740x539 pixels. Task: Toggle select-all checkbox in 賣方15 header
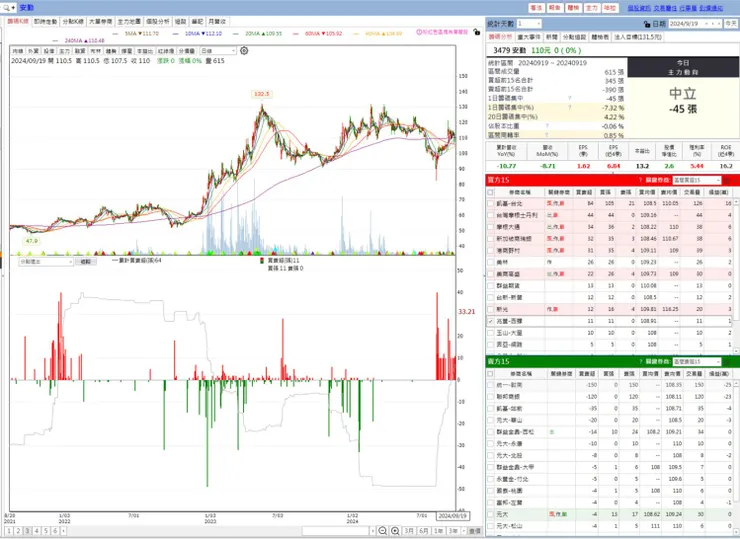point(490,373)
